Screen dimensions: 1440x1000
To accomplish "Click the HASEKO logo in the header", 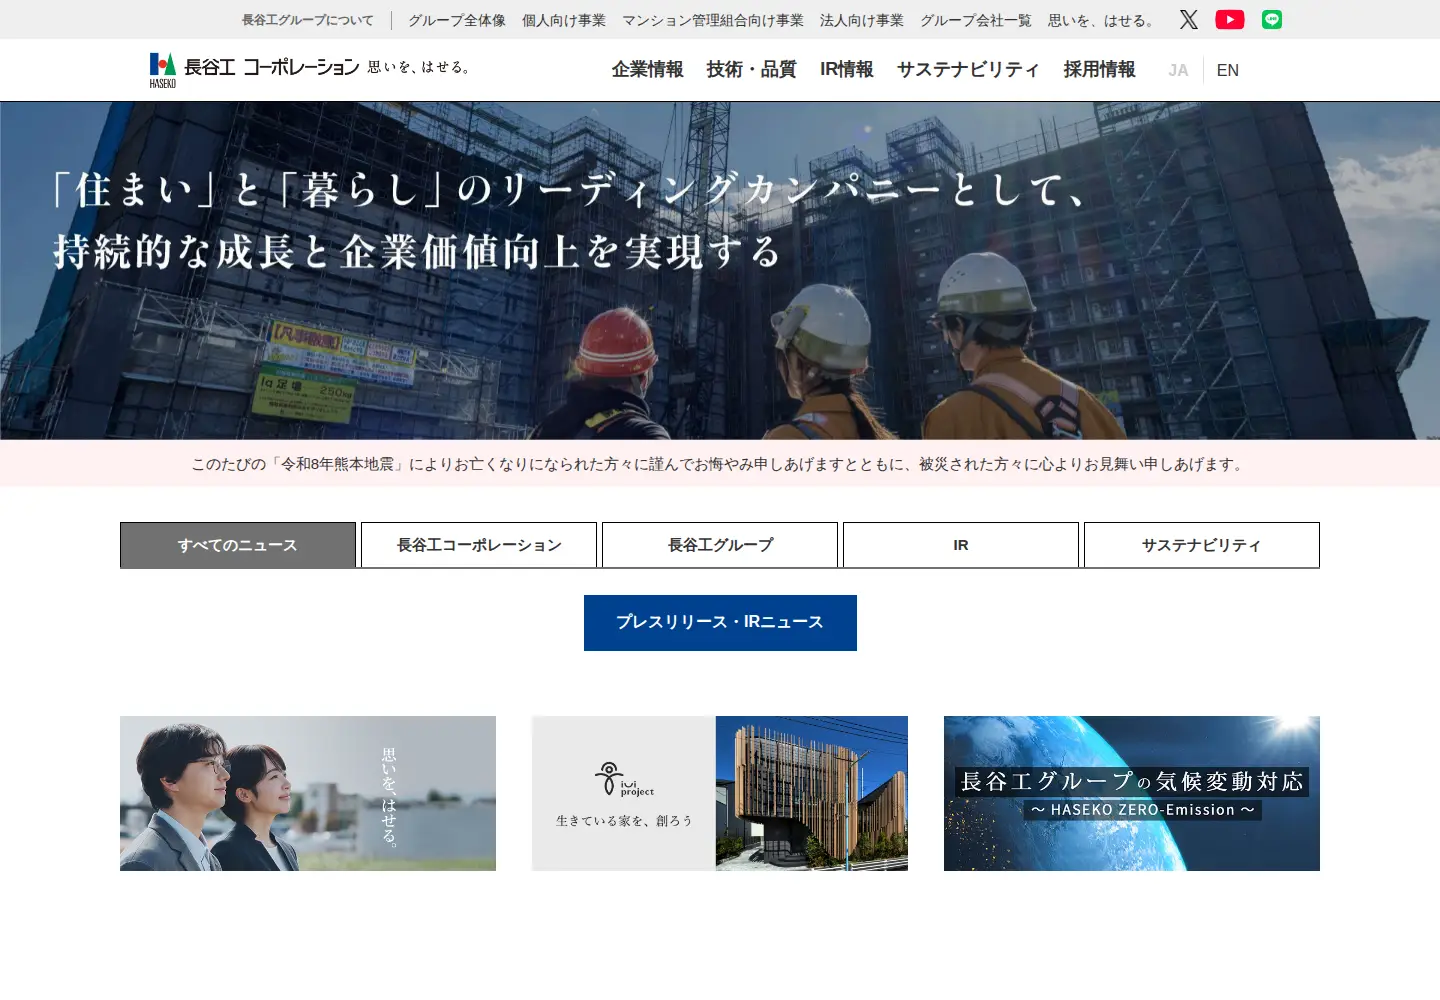I will [310, 69].
